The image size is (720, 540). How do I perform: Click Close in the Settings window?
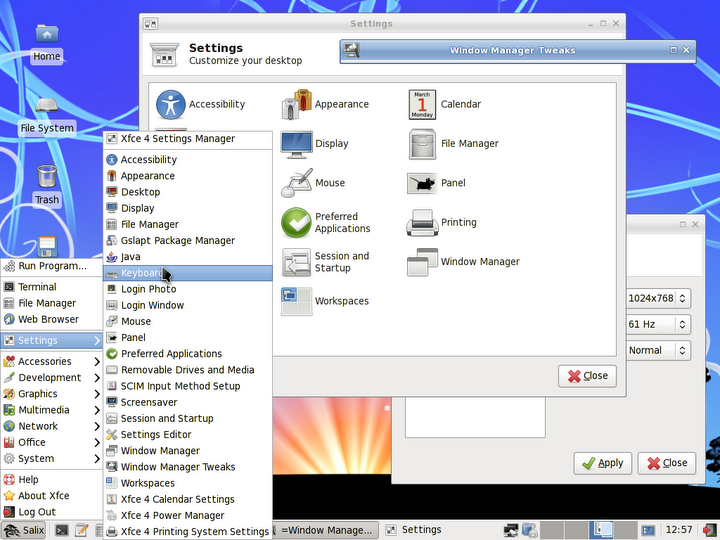tap(587, 376)
